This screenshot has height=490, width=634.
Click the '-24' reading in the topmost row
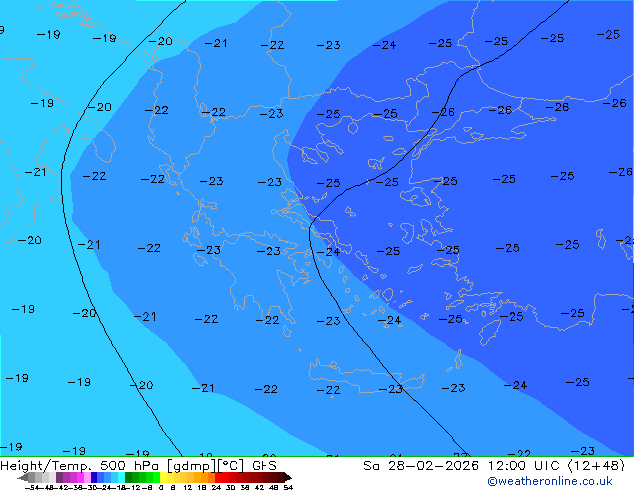pos(384,45)
